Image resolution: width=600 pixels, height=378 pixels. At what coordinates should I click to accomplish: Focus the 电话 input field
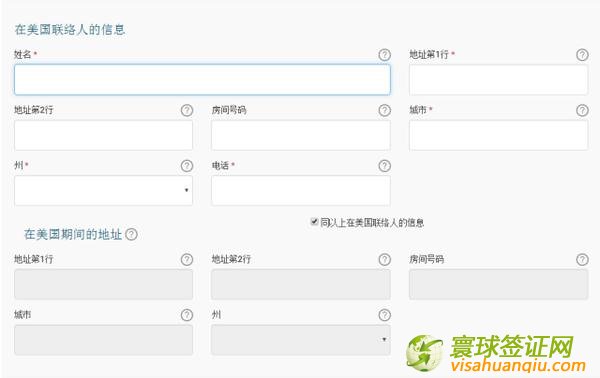click(x=301, y=191)
